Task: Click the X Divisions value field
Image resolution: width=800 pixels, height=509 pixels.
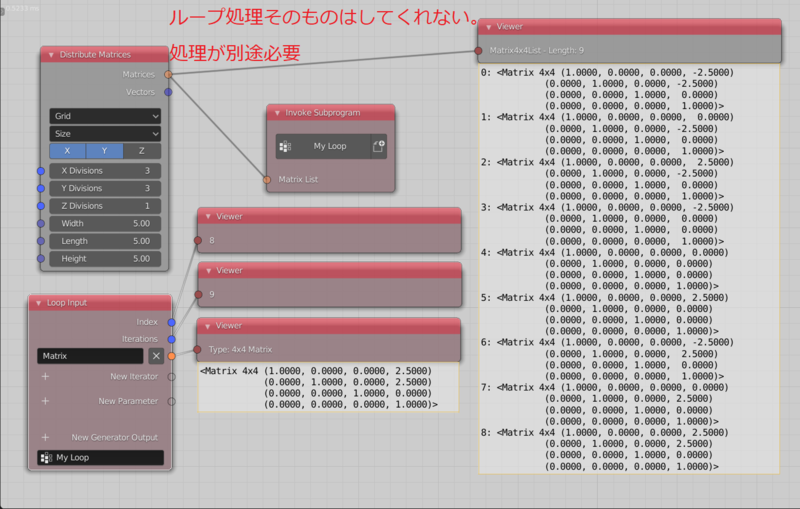Action: click(105, 171)
